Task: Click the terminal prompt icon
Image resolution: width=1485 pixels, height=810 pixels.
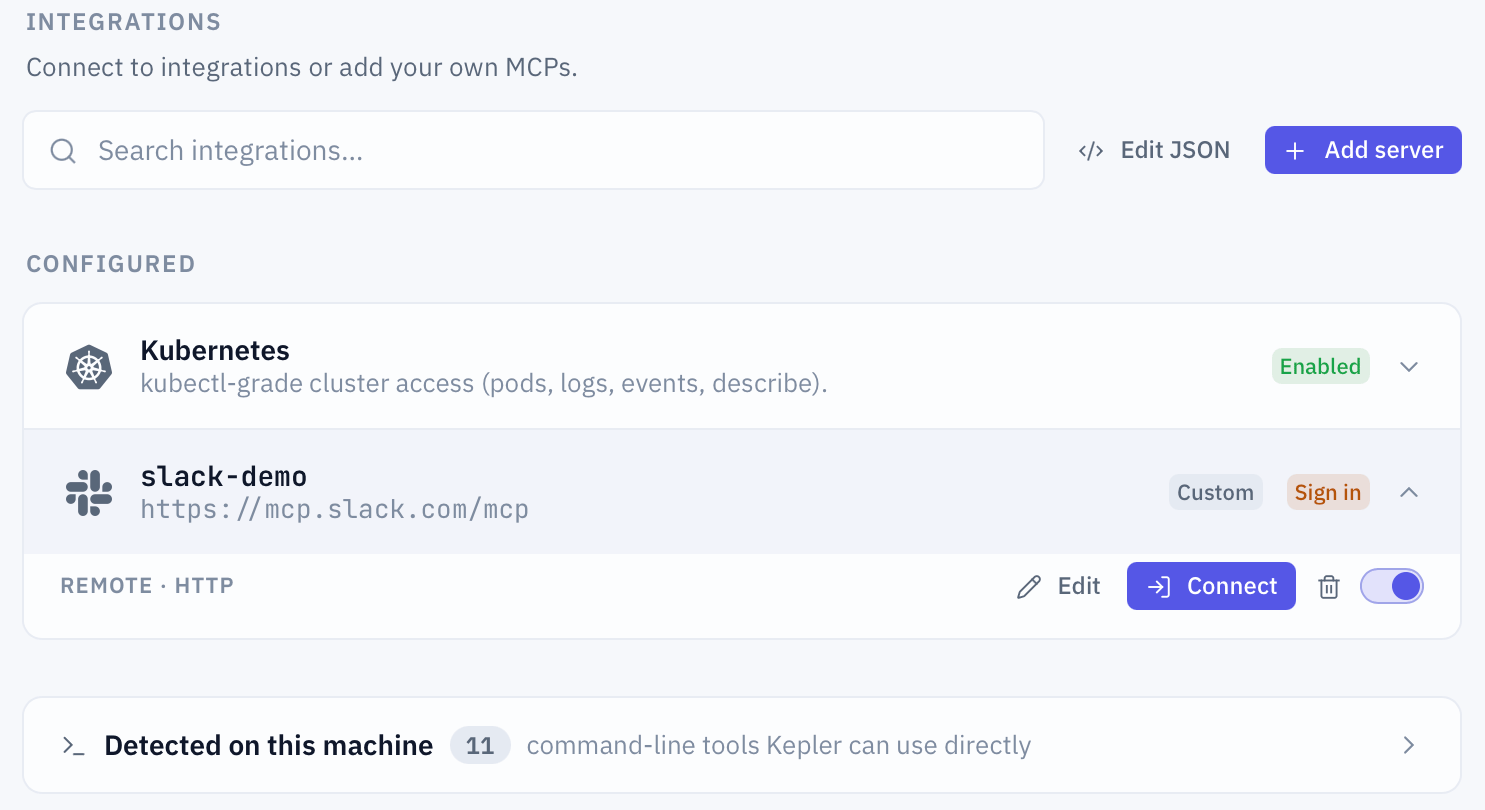Action: 73,746
